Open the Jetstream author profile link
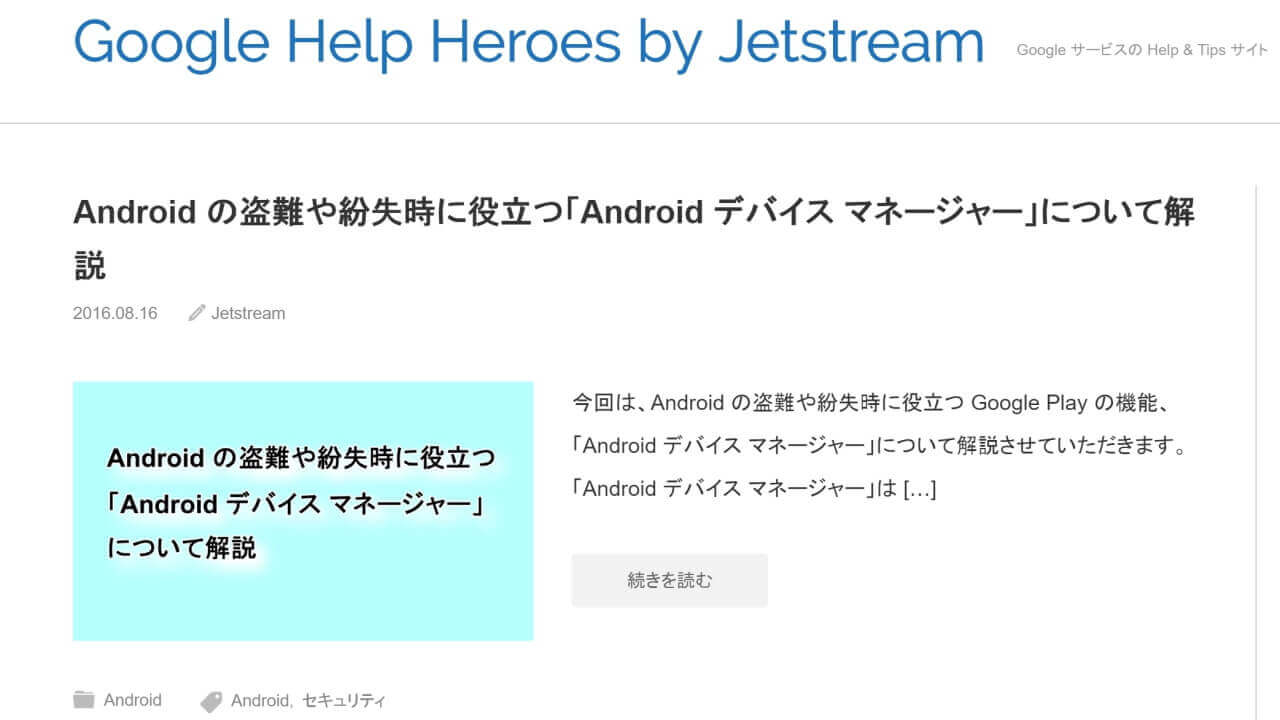The width and height of the screenshot is (1280, 720). [248, 313]
